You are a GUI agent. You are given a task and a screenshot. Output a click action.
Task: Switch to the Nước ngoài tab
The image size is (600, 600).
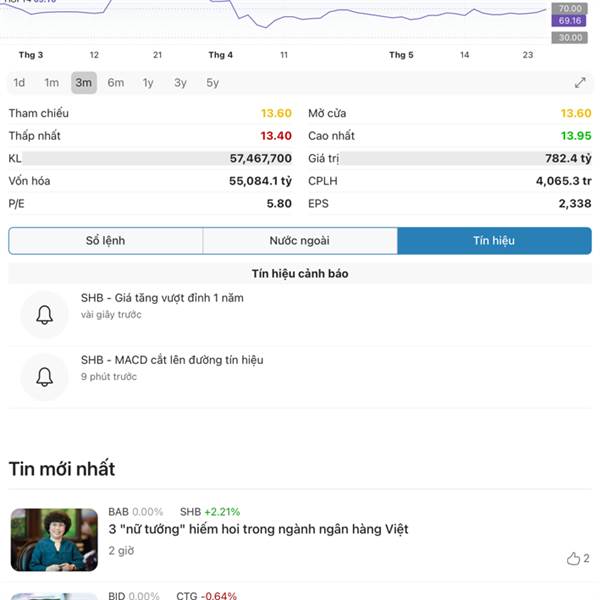[x=300, y=241]
